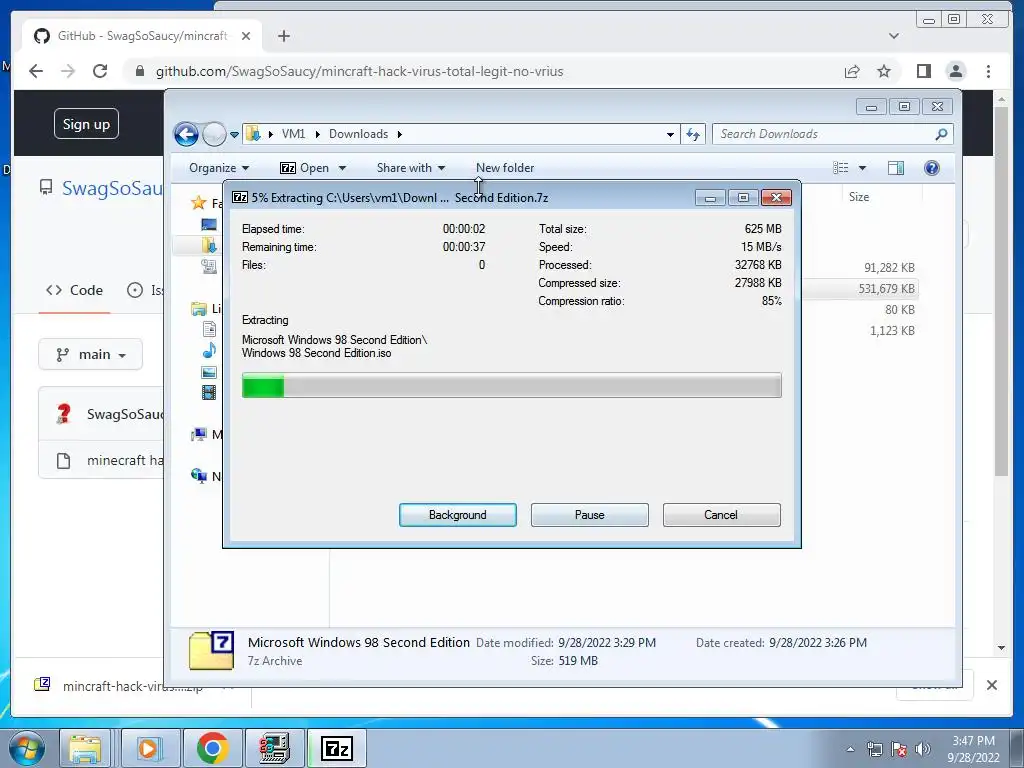Pause the 7-Zip extraction

[589, 515]
